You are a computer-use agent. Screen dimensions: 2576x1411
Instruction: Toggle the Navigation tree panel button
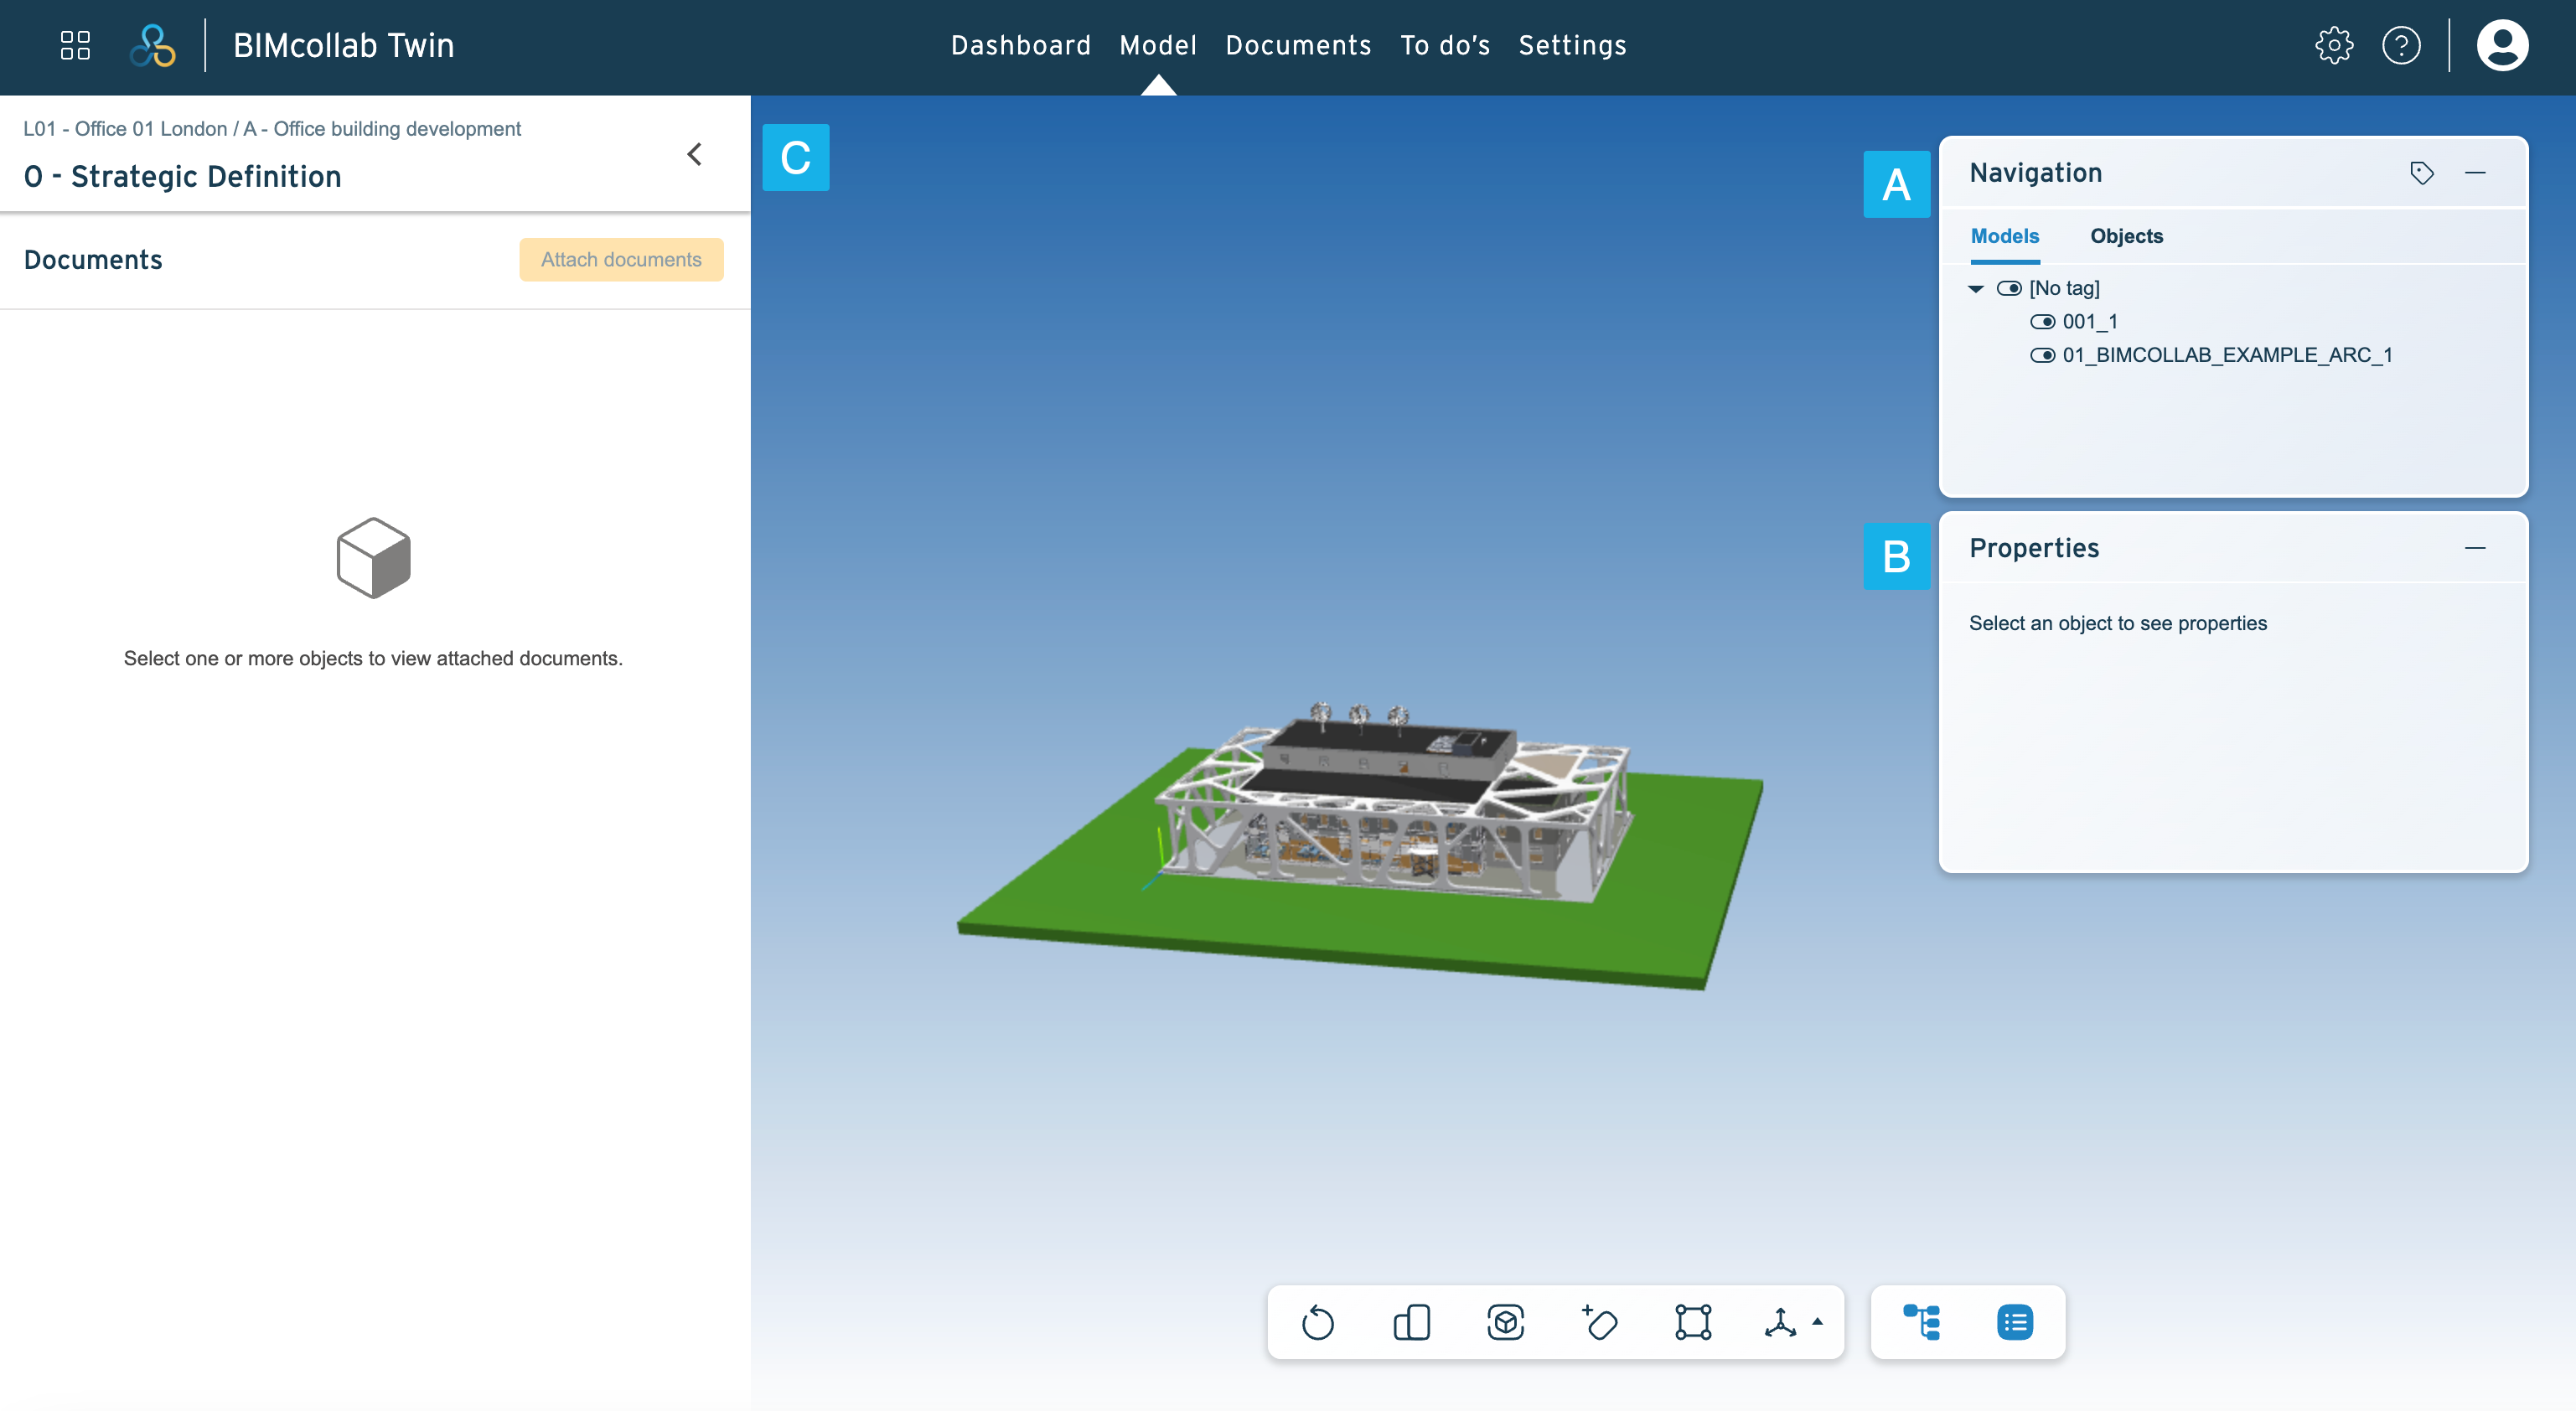[1921, 1322]
